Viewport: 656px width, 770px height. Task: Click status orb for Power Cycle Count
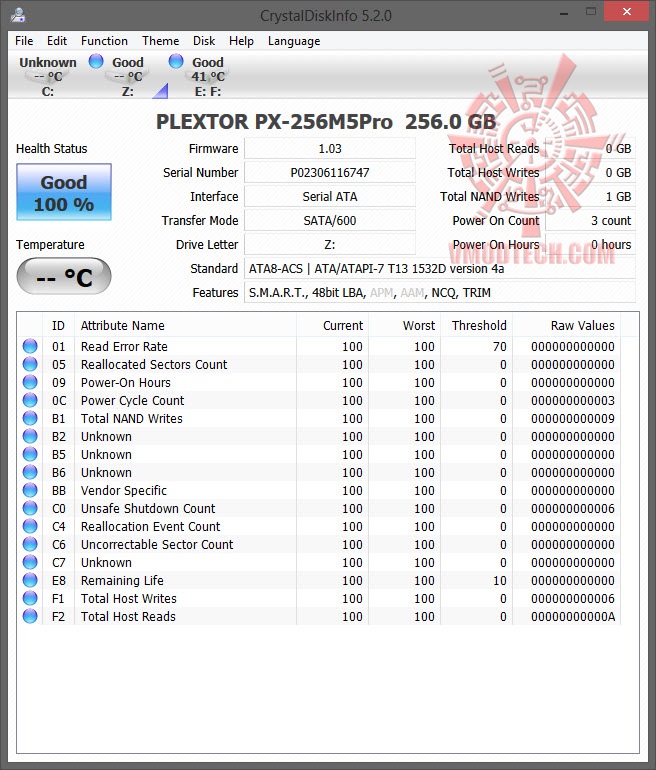(30, 400)
